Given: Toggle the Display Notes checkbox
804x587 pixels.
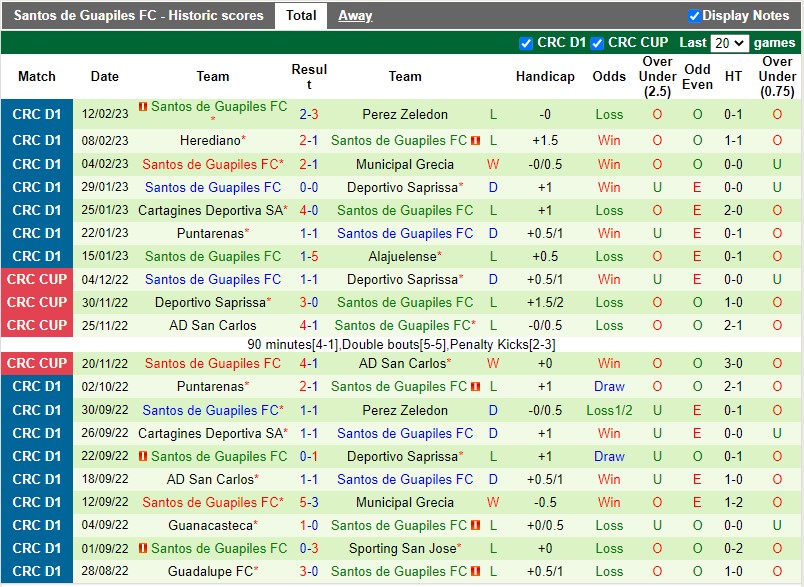Looking at the screenshot, I should click(694, 16).
